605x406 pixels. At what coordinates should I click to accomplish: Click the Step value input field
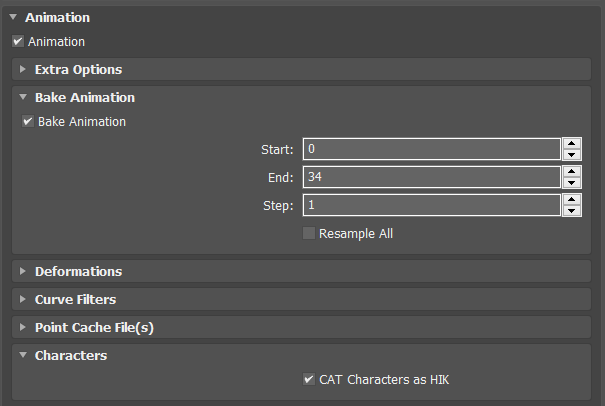tap(430, 205)
